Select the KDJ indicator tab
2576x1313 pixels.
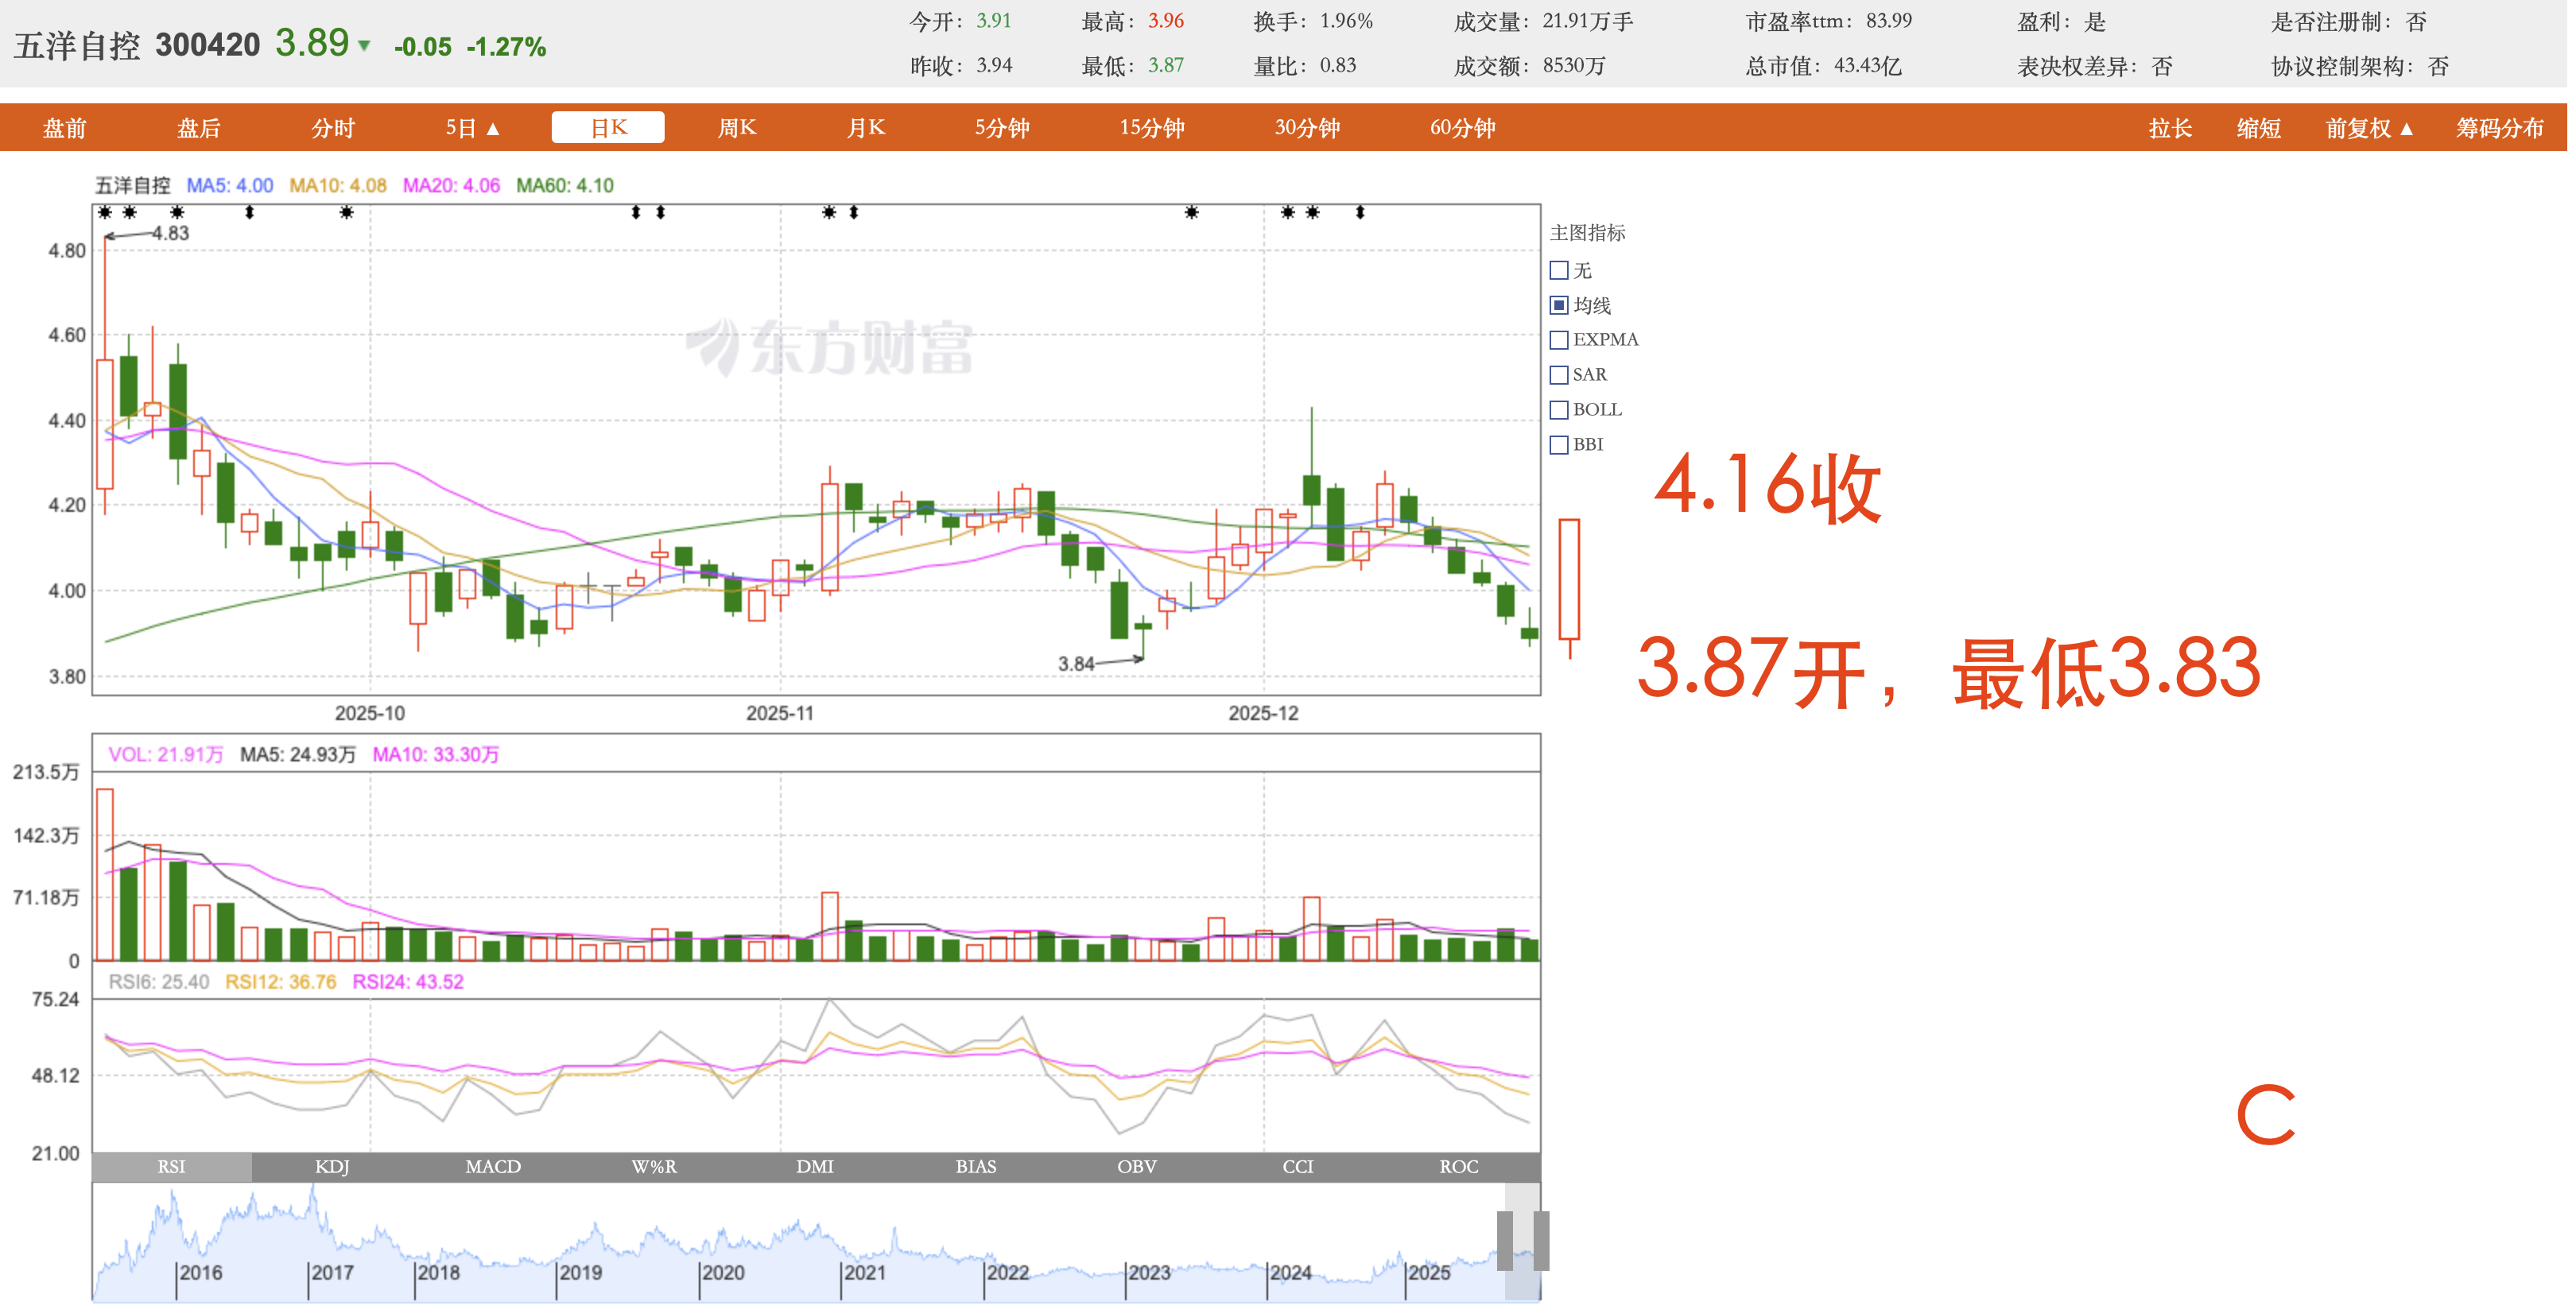332,1166
